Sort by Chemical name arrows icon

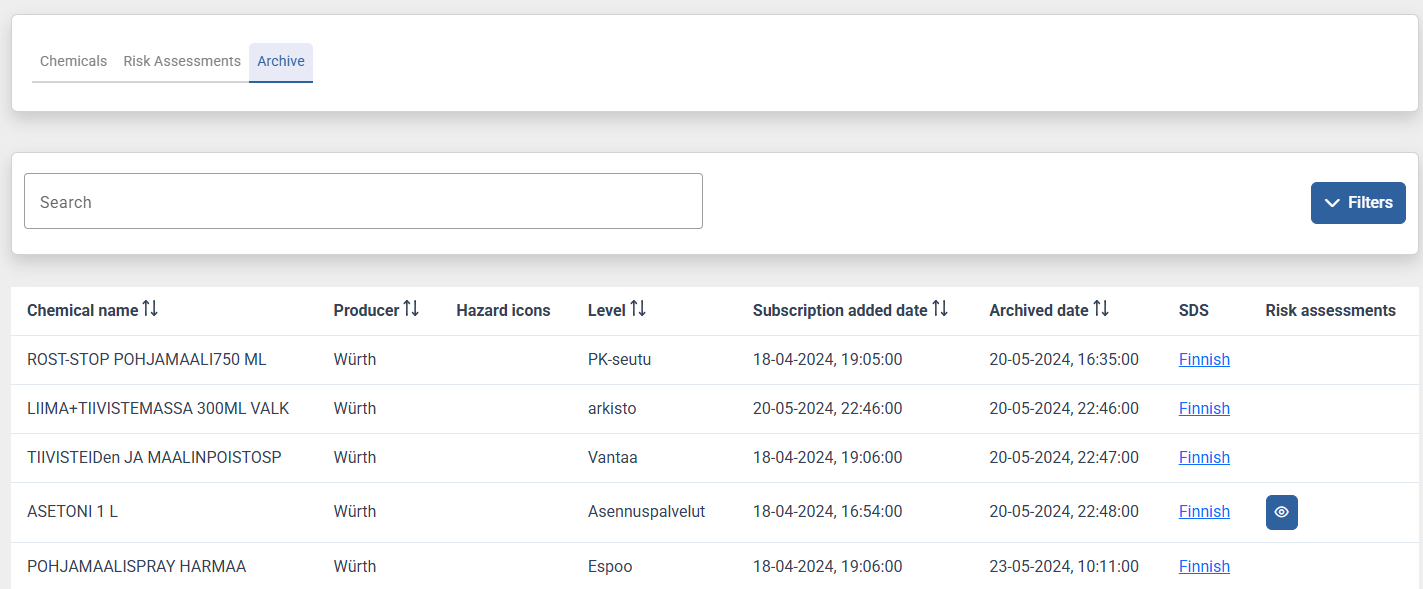[x=150, y=309]
